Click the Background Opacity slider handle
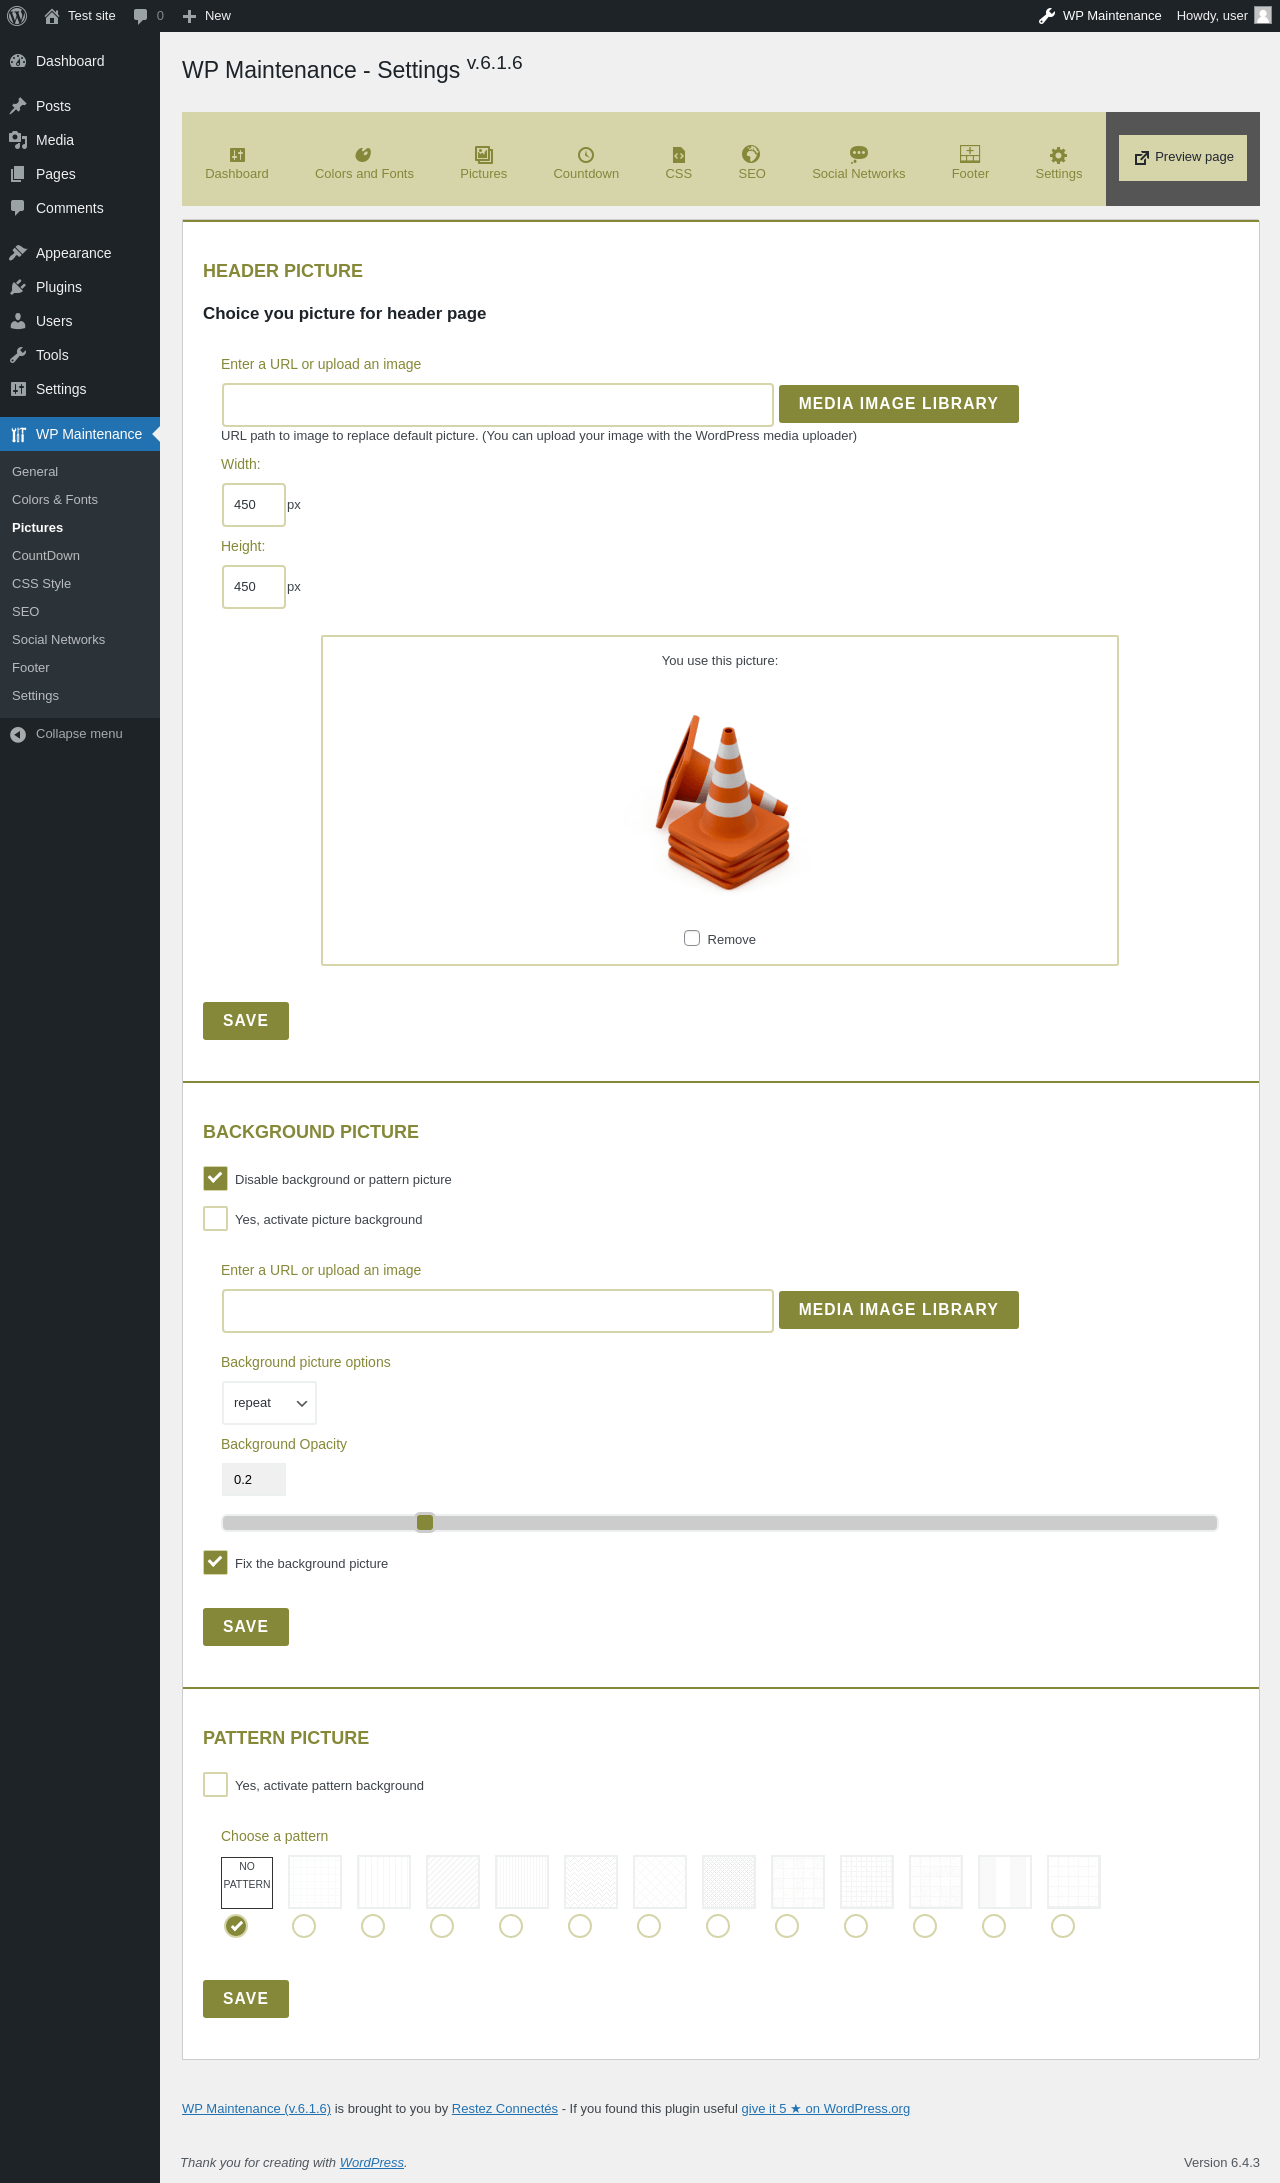1280x2183 pixels. [x=425, y=1522]
